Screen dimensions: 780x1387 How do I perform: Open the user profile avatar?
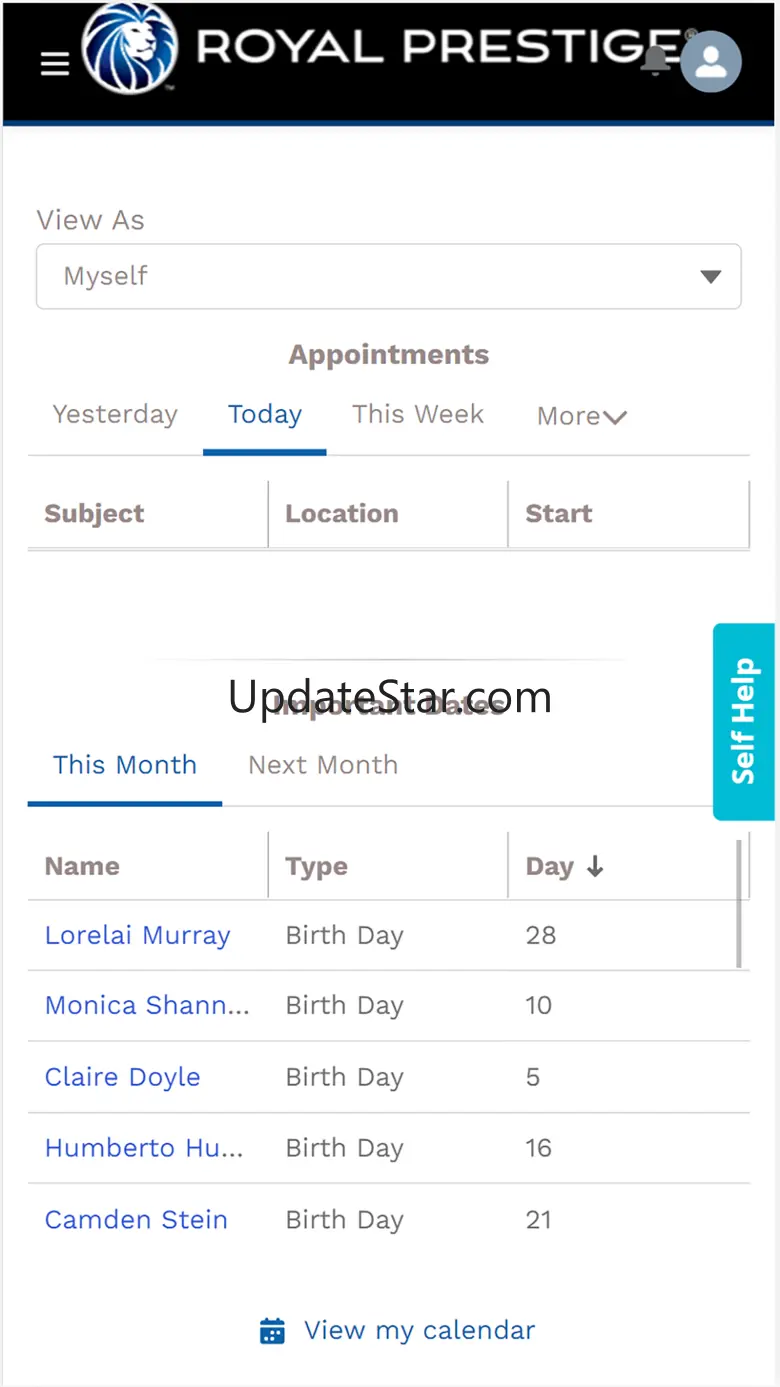coord(711,63)
